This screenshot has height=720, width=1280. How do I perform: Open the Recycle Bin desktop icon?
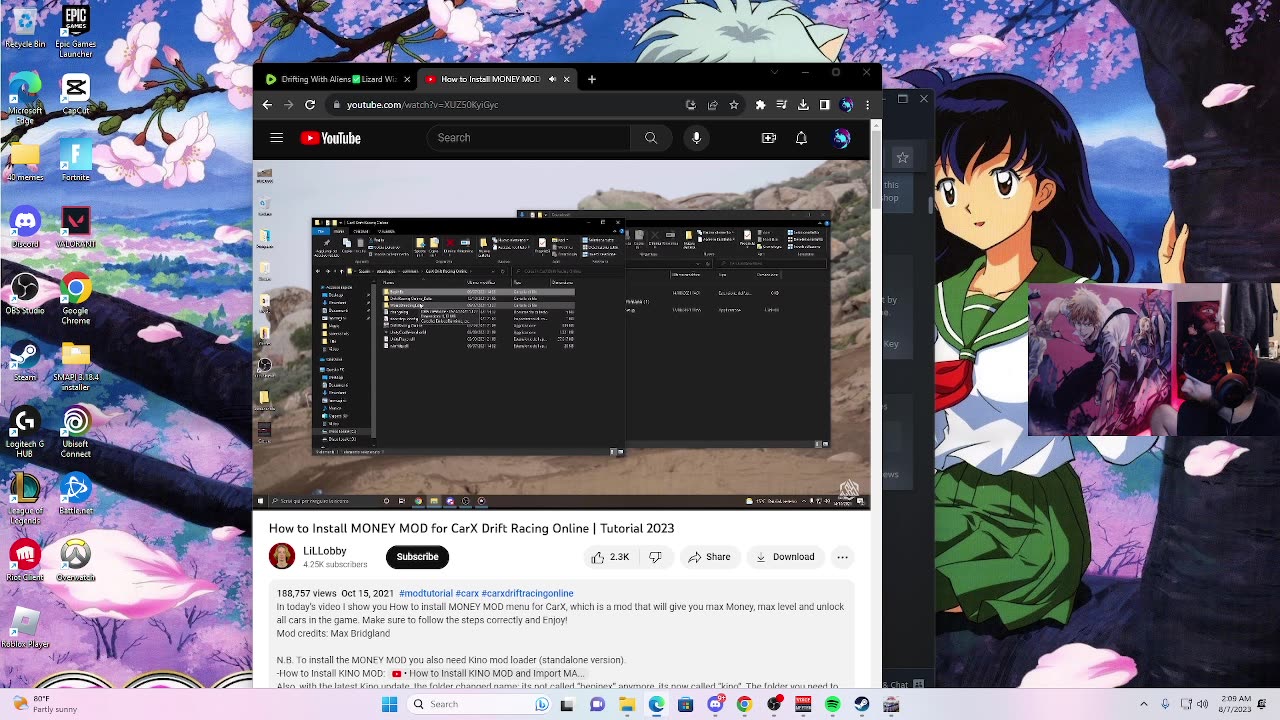(x=25, y=28)
